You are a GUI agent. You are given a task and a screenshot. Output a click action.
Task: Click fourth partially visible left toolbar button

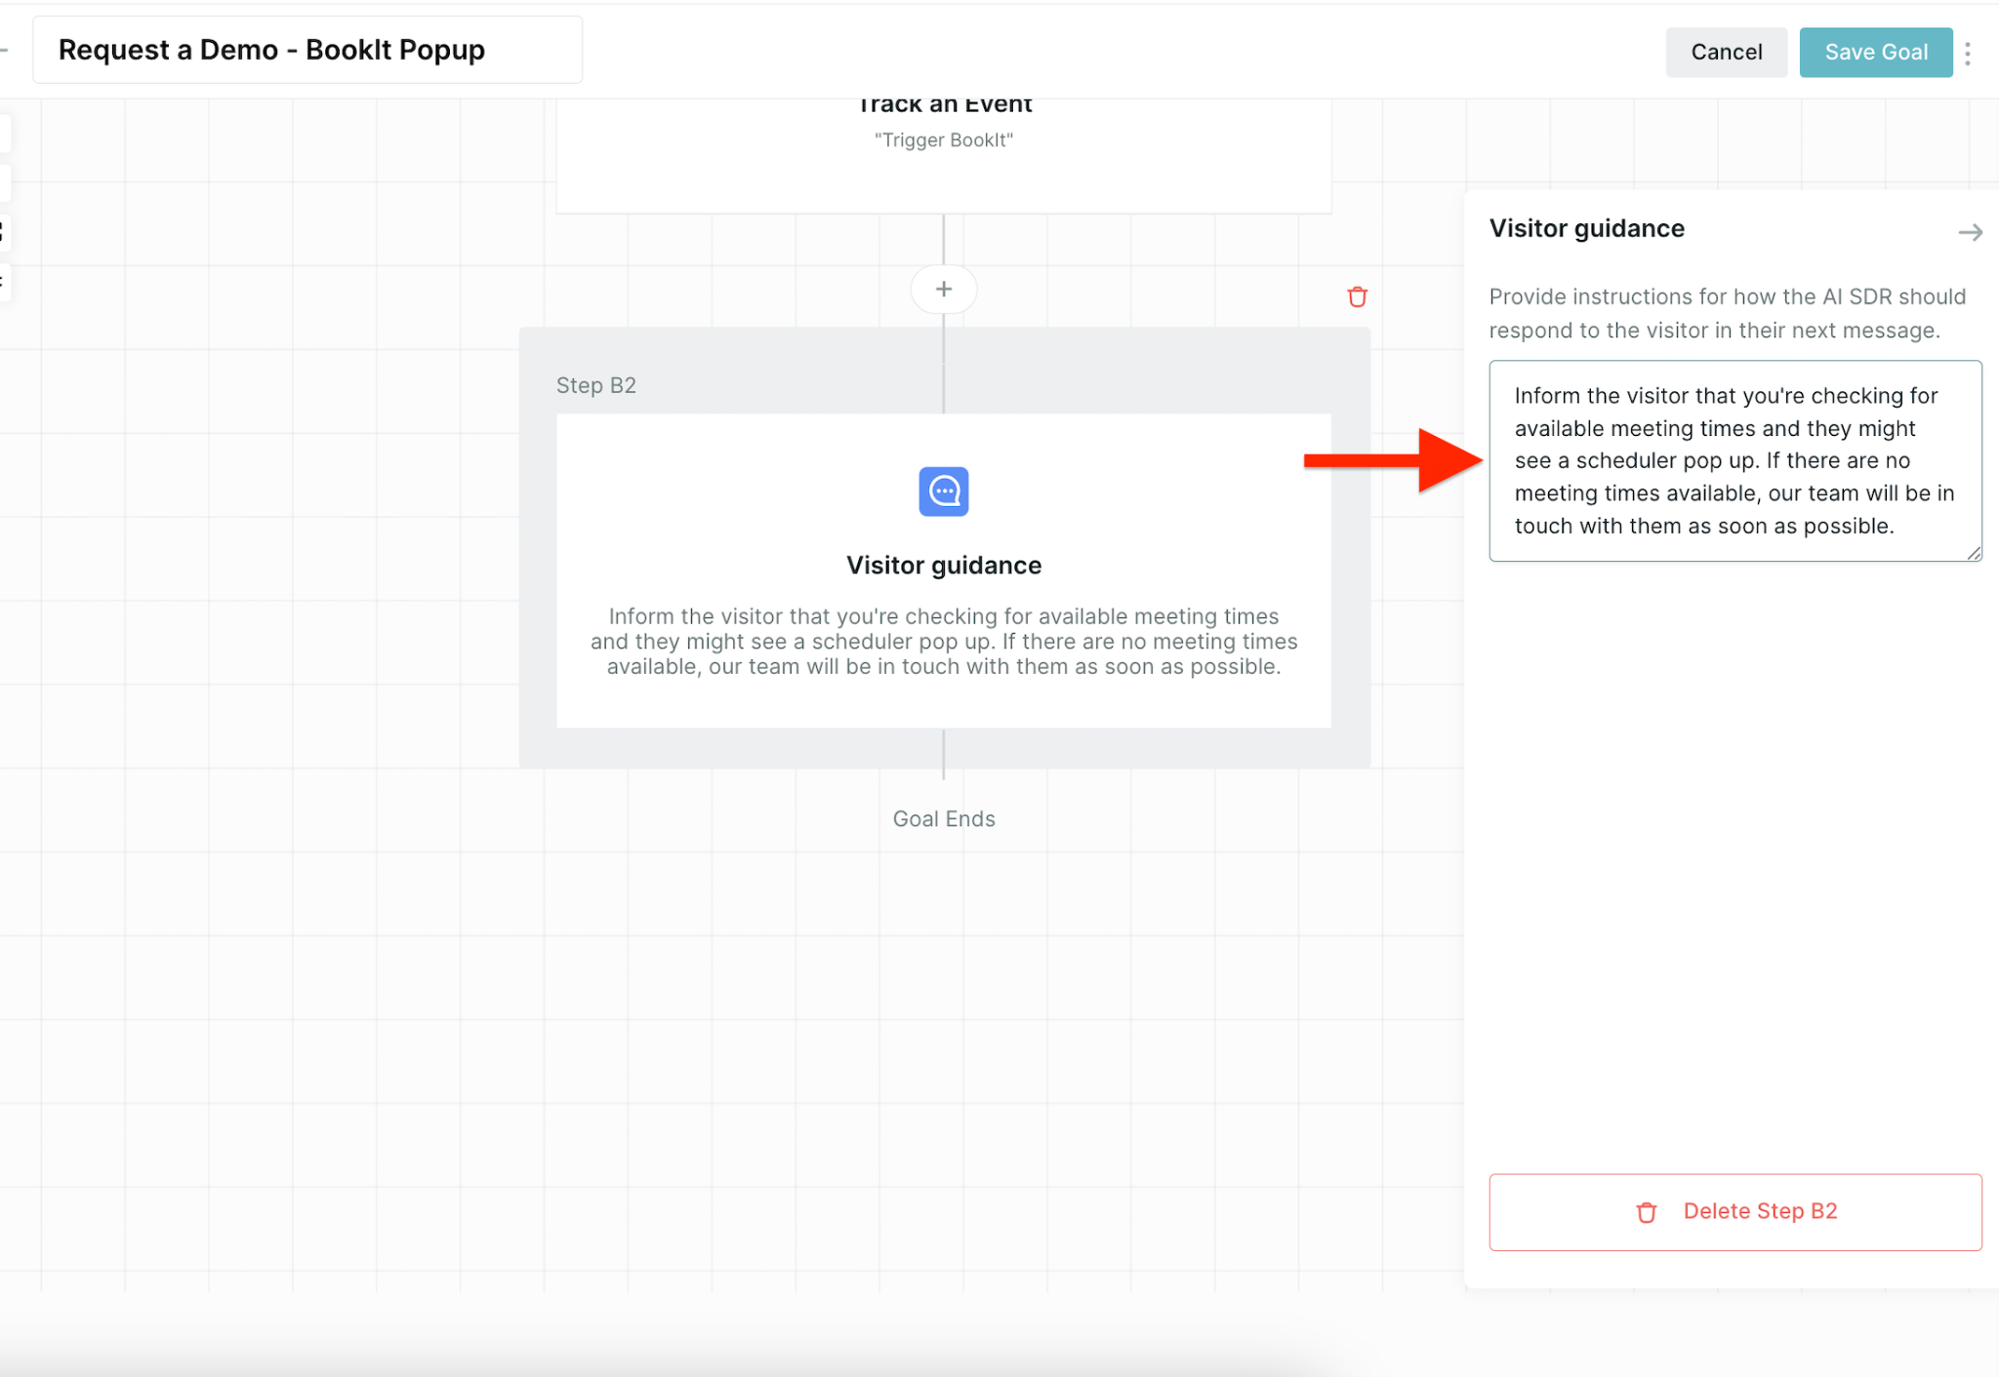(x=4, y=281)
